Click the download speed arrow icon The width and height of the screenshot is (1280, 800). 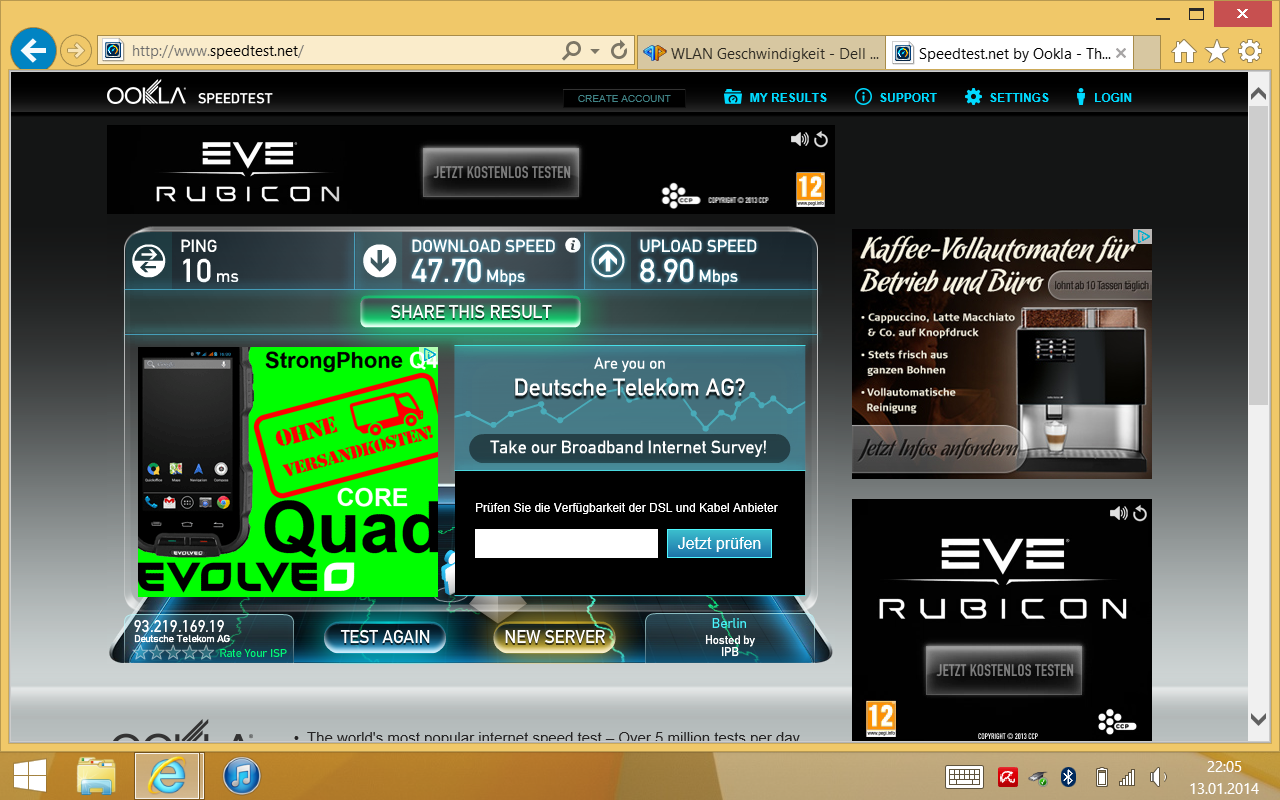click(x=379, y=262)
